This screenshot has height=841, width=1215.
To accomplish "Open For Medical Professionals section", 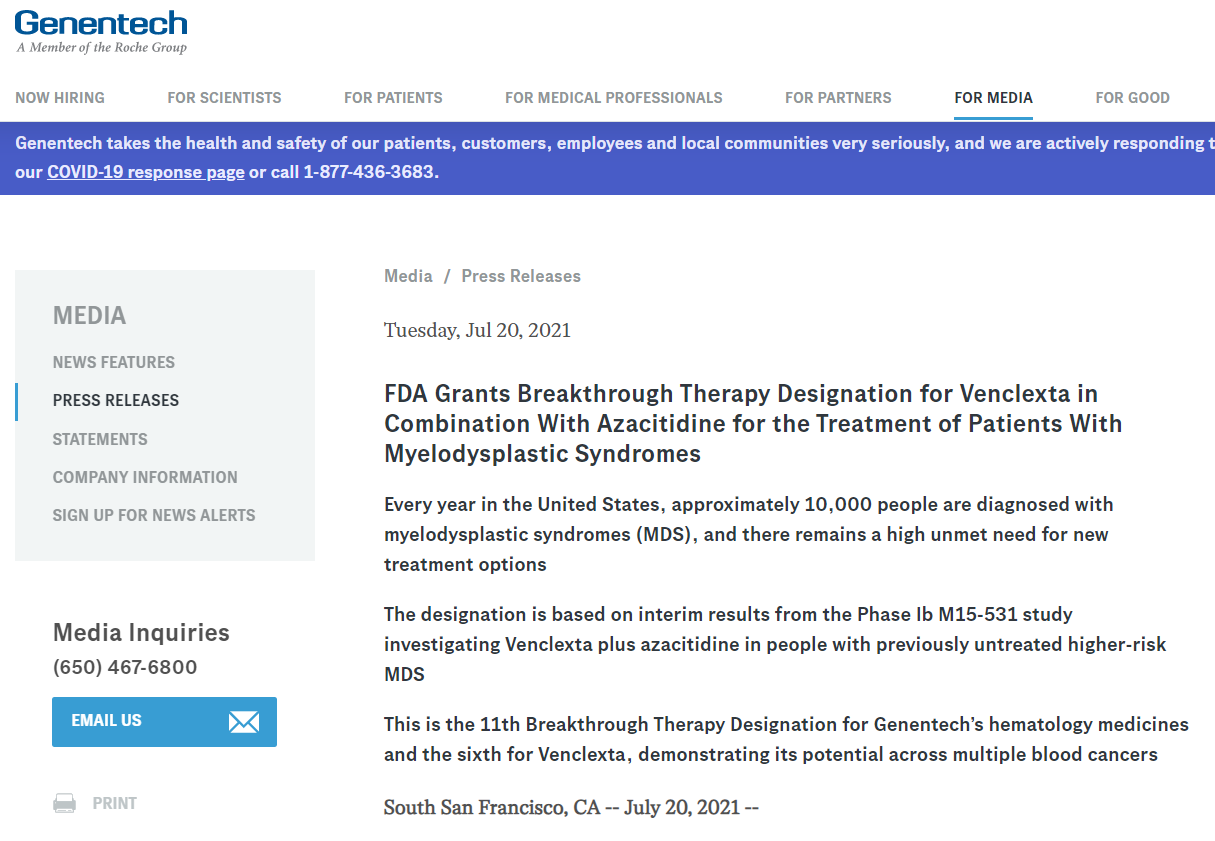I will click(614, 98).
